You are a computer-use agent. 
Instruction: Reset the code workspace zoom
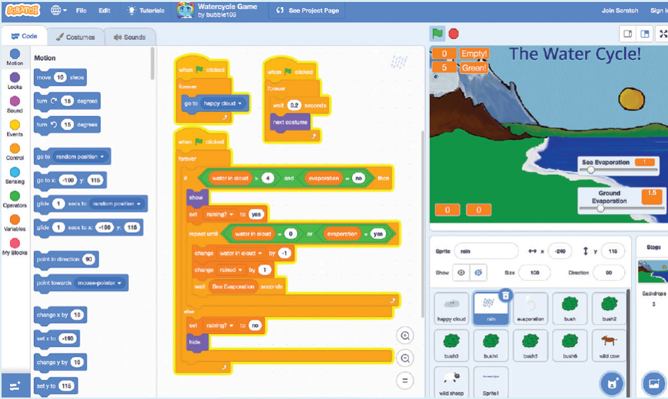pos(405,380)
